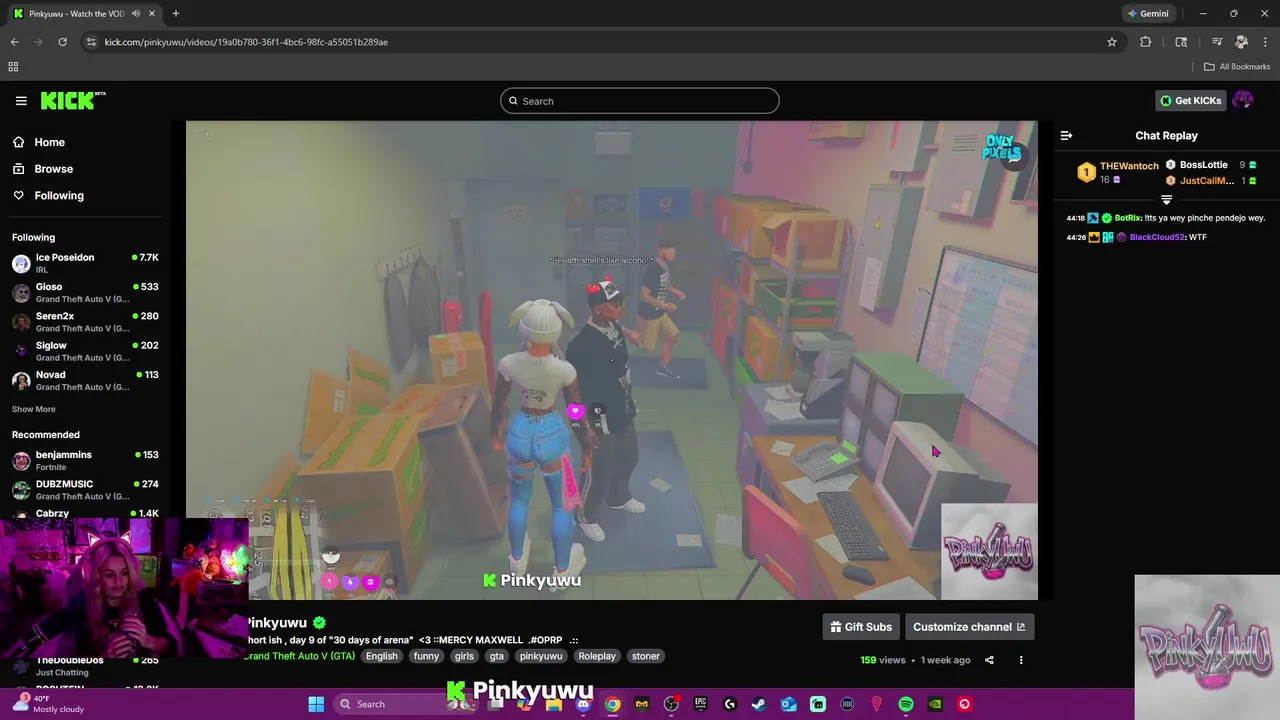Viewport: 1280px width, 720px height.
Task: Open File Explorer from the taskbar
Action: [x=553, y=704]
